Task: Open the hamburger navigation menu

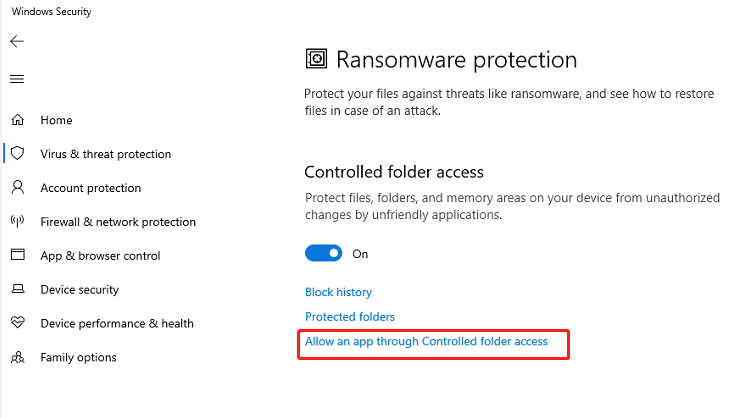Action: coord(17,79)
